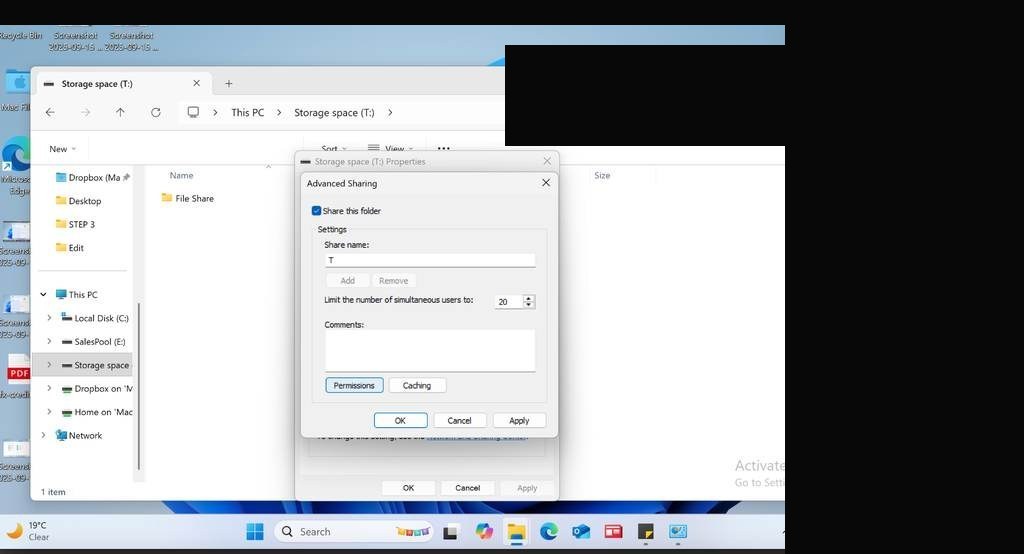The width and height of the screenshot is (1024, 554).
Task: Open Desktop in the navigation pane
Action: (78, 201)
